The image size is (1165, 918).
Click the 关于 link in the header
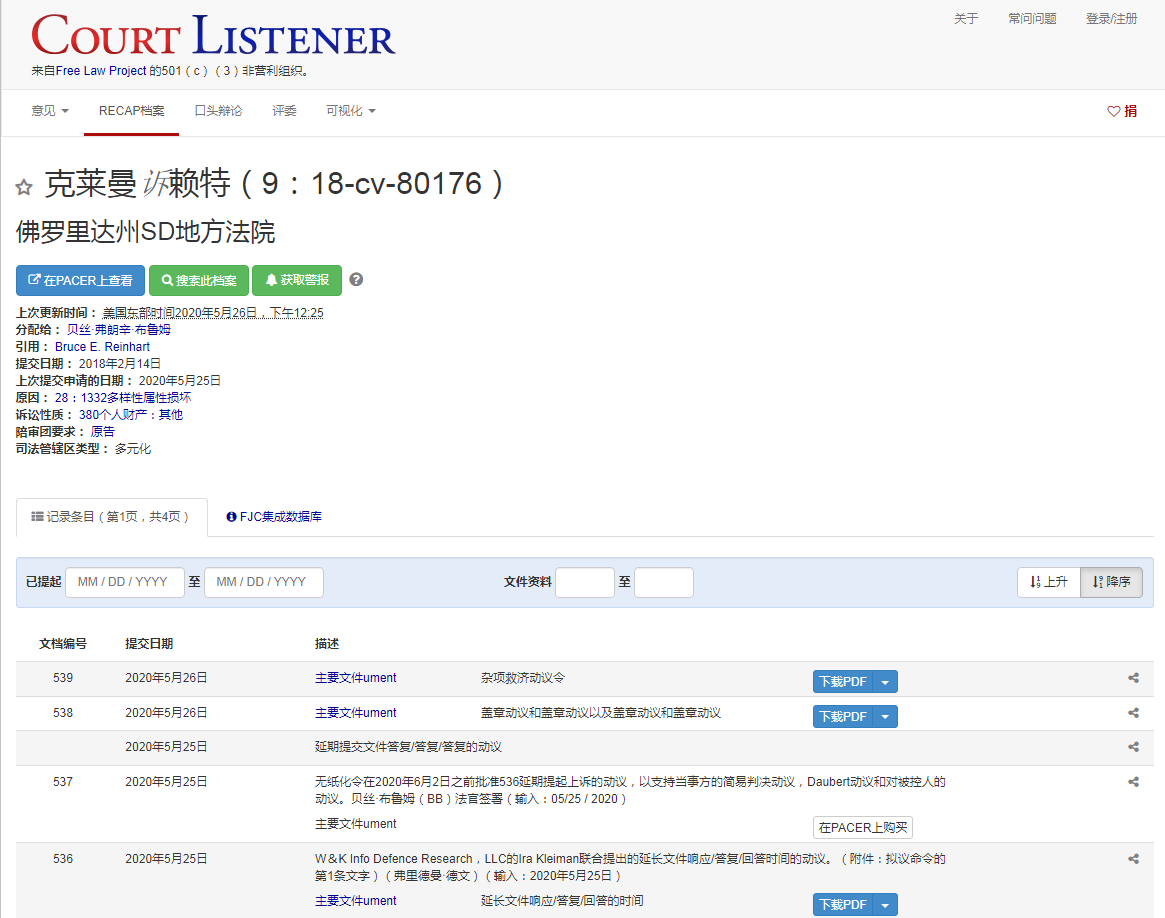(966, 19)
